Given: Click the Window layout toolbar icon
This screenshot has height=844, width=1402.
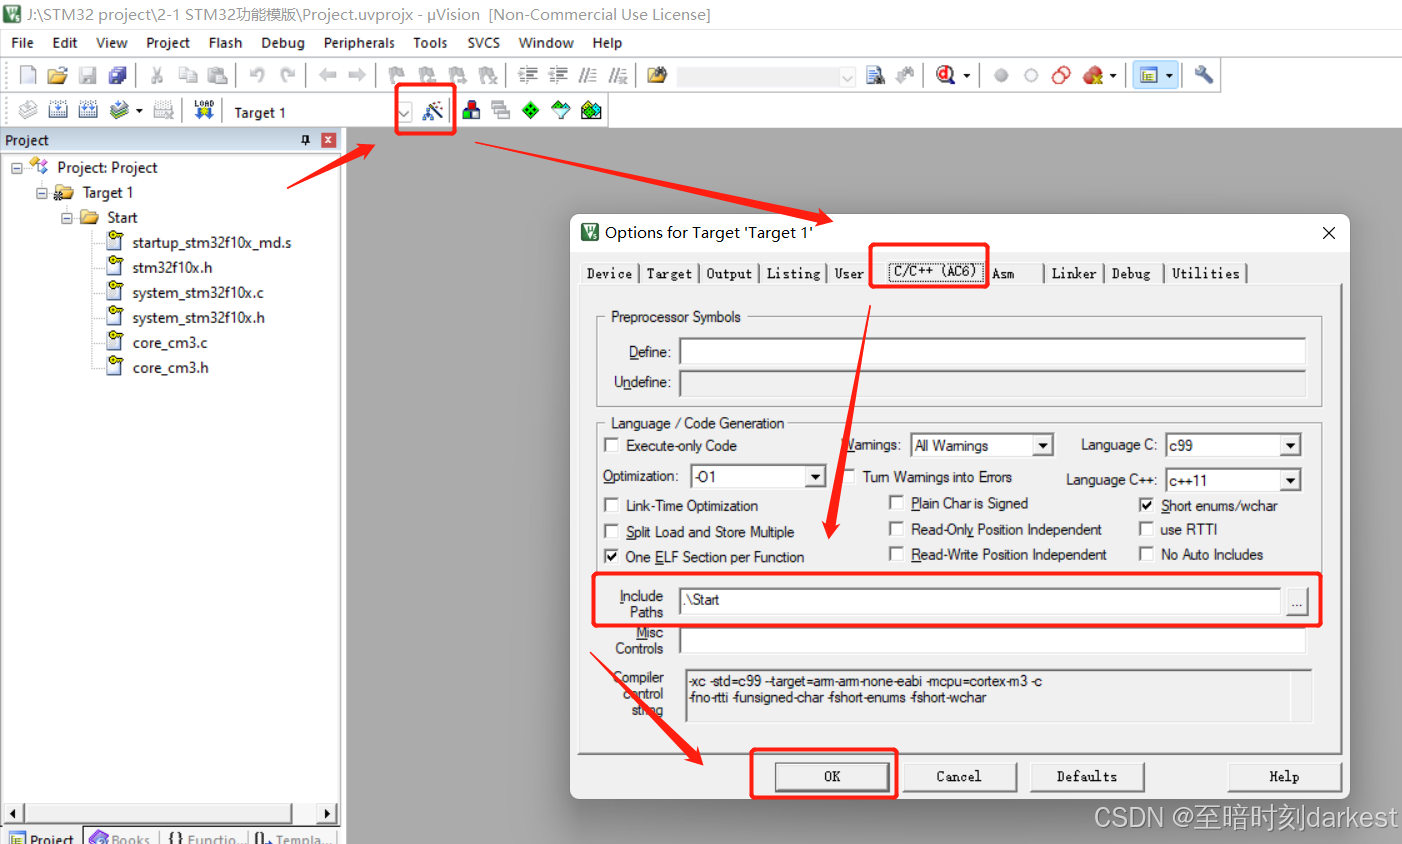Looking at the screenshot, I should (x=1148, y=75).
